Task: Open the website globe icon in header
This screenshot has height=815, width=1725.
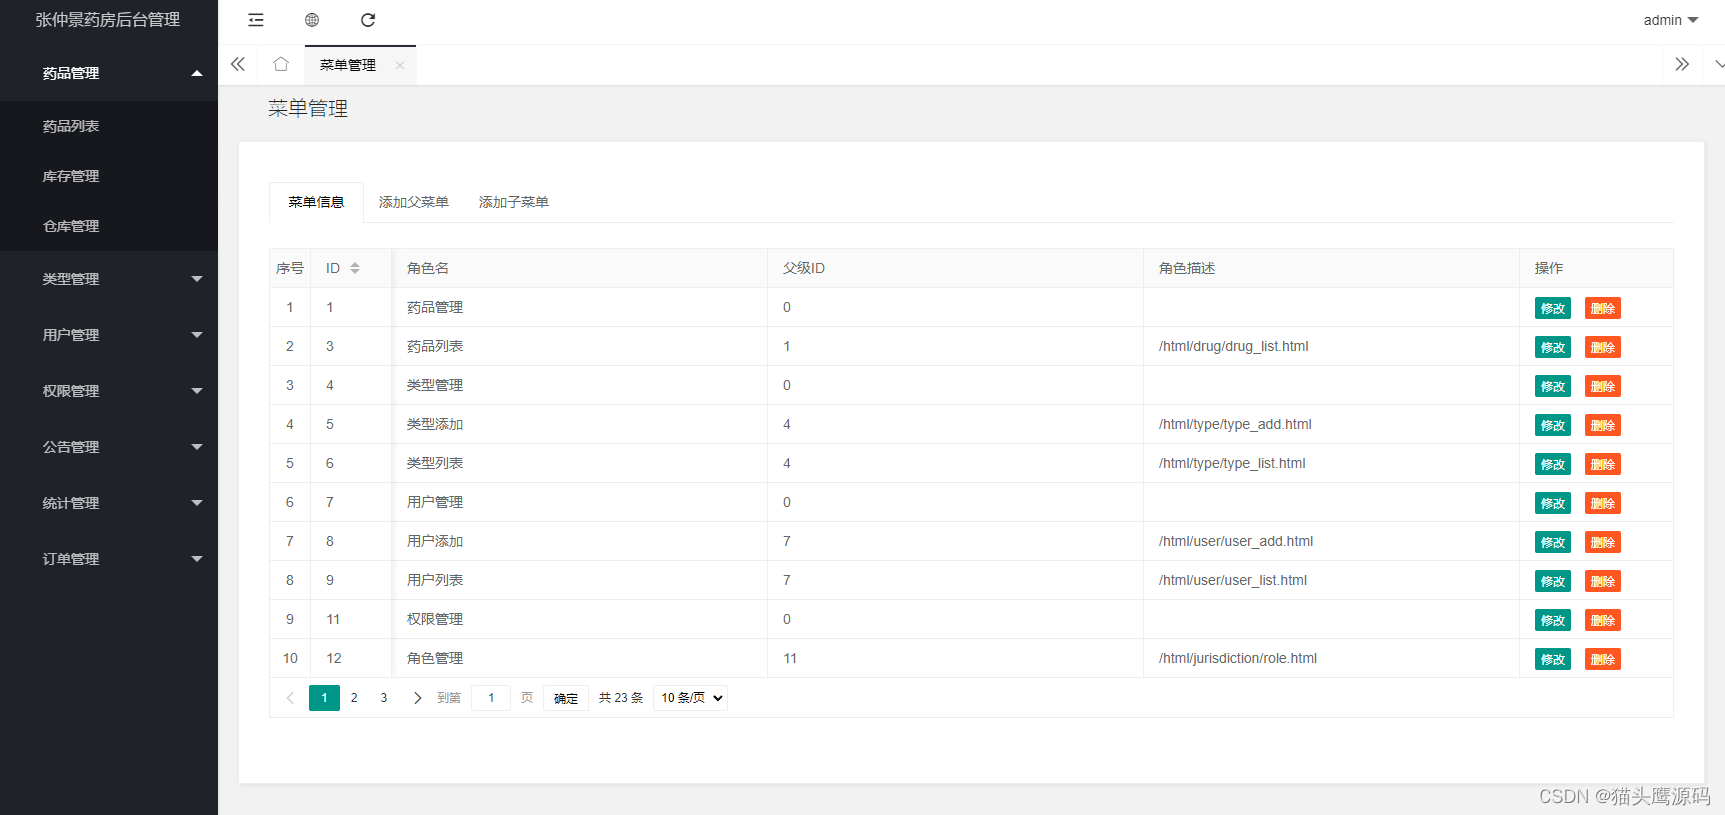Action: pos(312,20)
